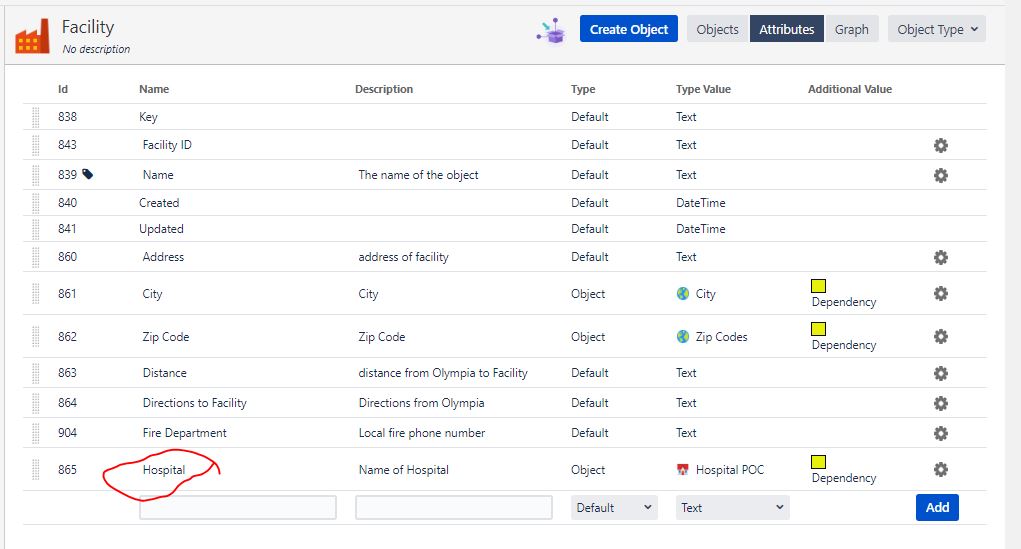The height and width of the screenshot is (549, 1021).
Task: Focus the new attribute Name input field
Action: pos(238,507)
